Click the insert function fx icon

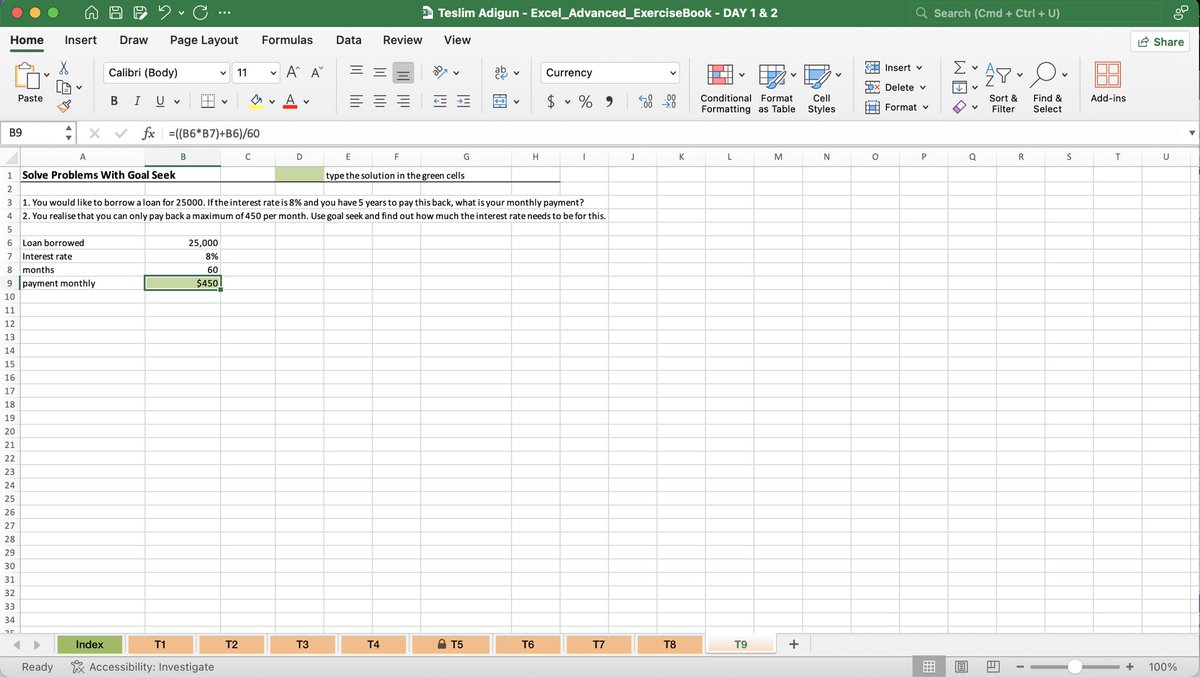pos(148,133)
